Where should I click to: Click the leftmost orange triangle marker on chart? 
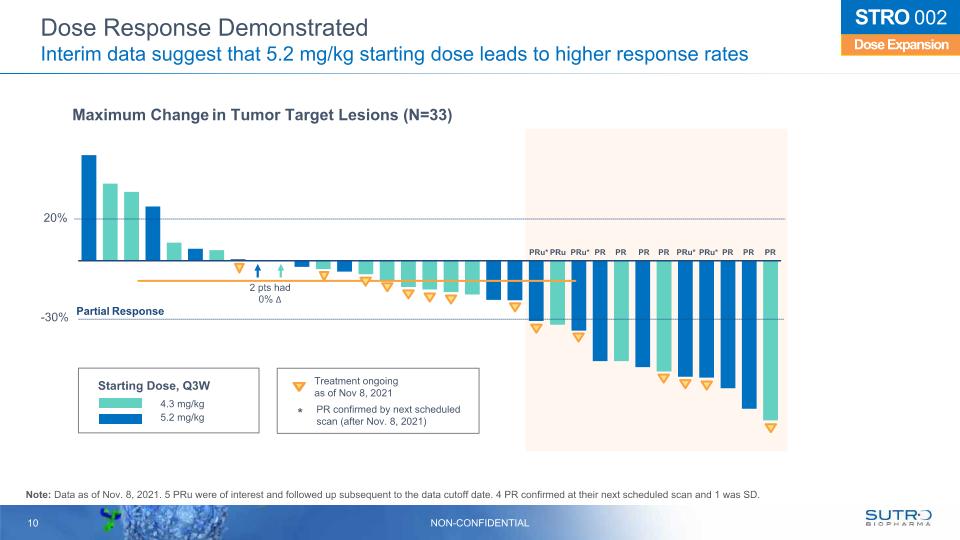point(238,267)
